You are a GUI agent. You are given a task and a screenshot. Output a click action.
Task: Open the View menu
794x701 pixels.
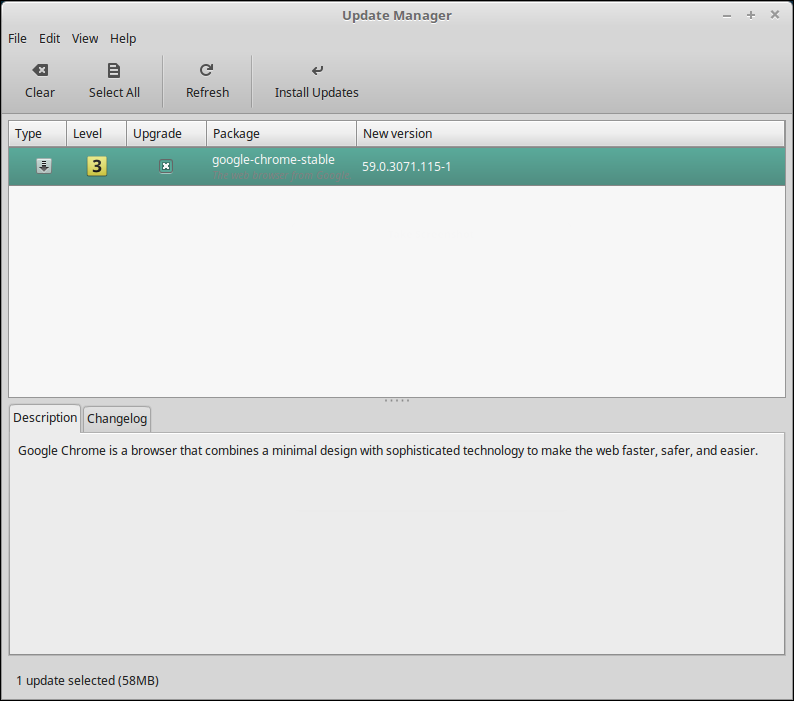pos(85,38)
